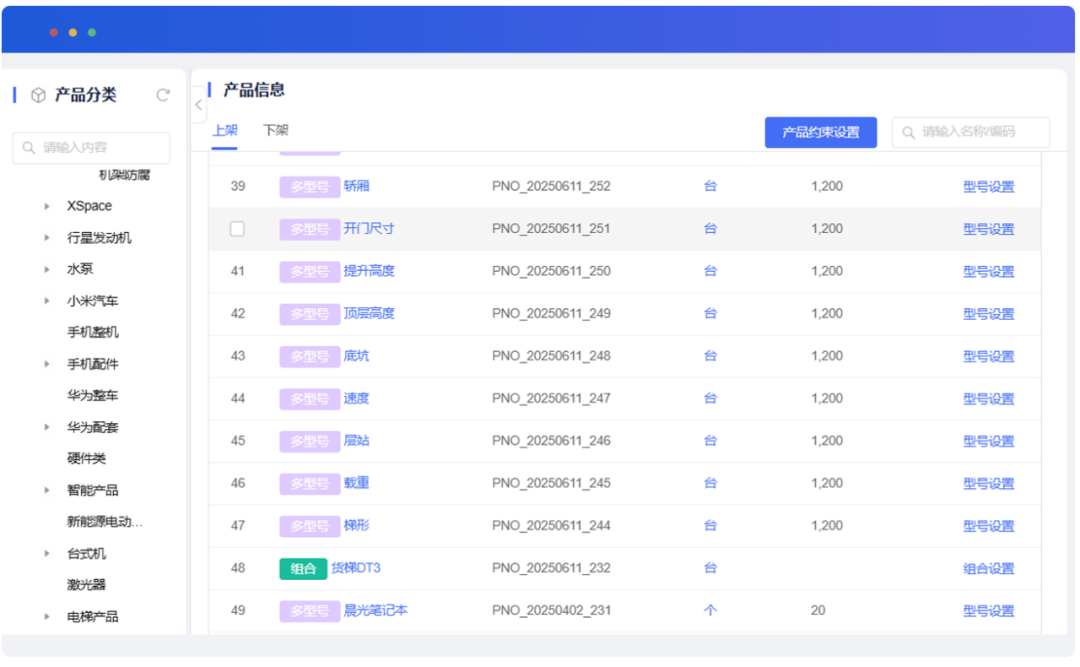Expand the 小米汽车 category
This screenshot has height=667, width=1080.
(x=47, y=301)
